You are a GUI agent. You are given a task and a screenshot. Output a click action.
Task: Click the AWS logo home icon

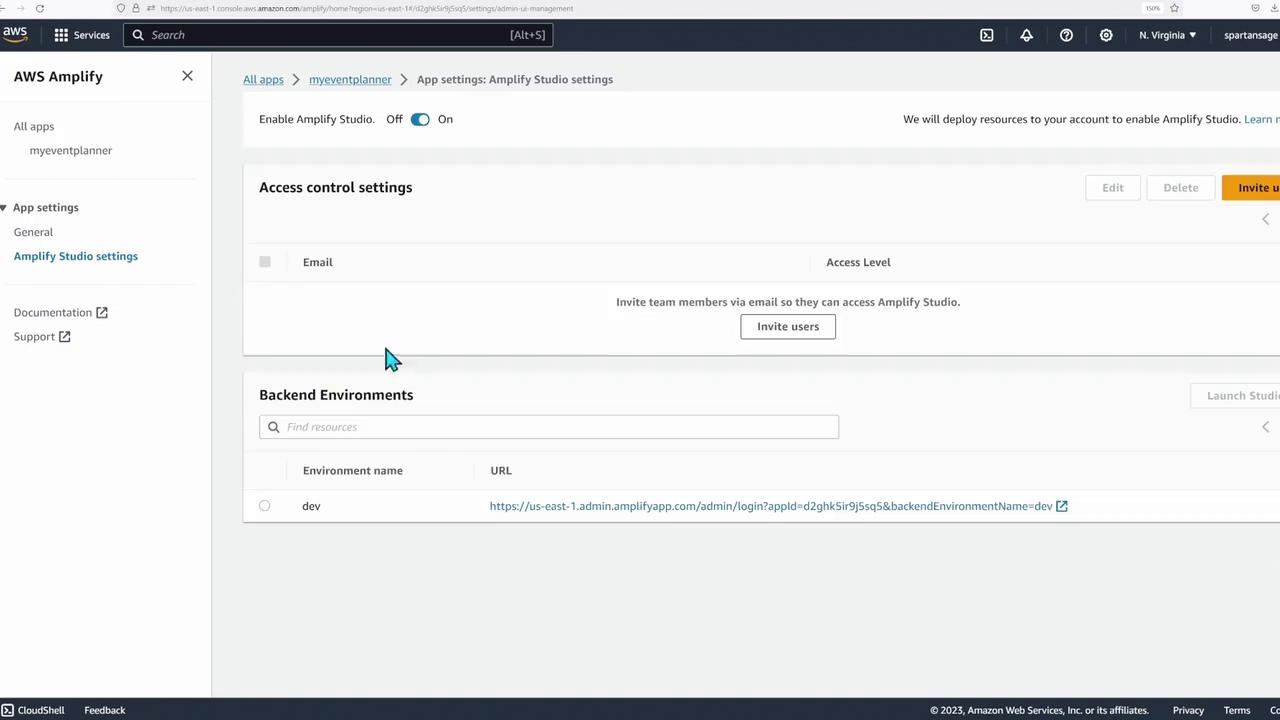15,35
